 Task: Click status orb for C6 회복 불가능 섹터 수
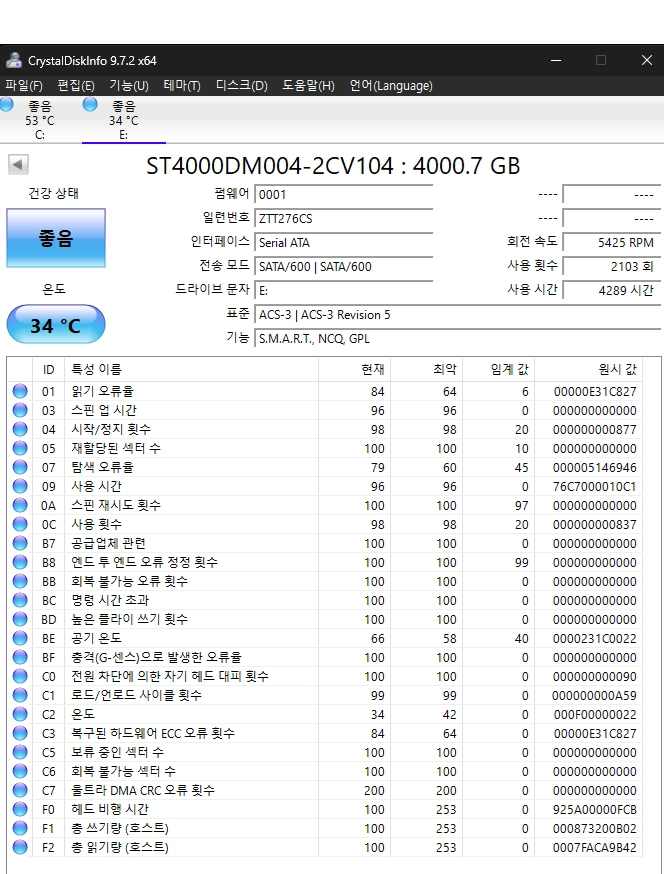click(x=20, y=771)
